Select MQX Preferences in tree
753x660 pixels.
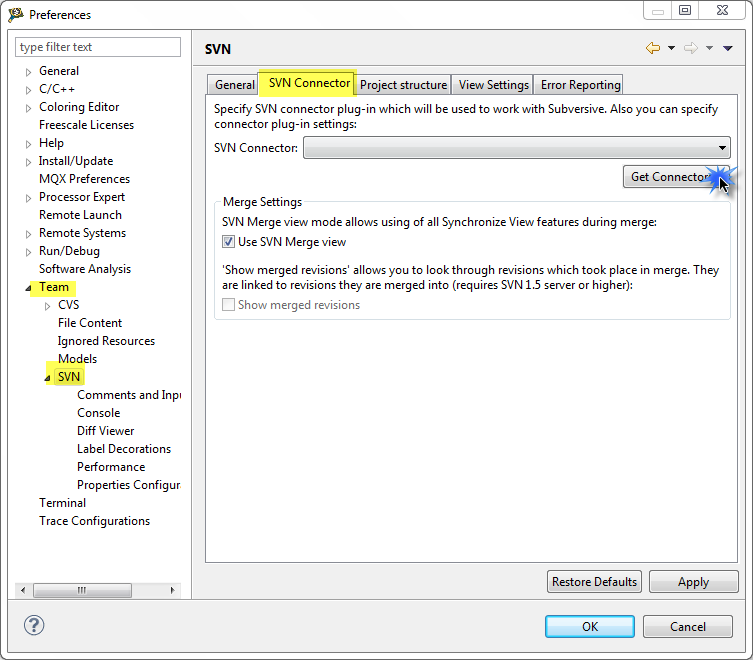coord(85,179)
